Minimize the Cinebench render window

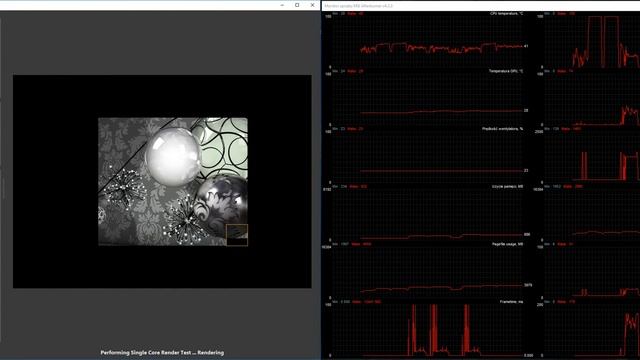click(282, 5)
